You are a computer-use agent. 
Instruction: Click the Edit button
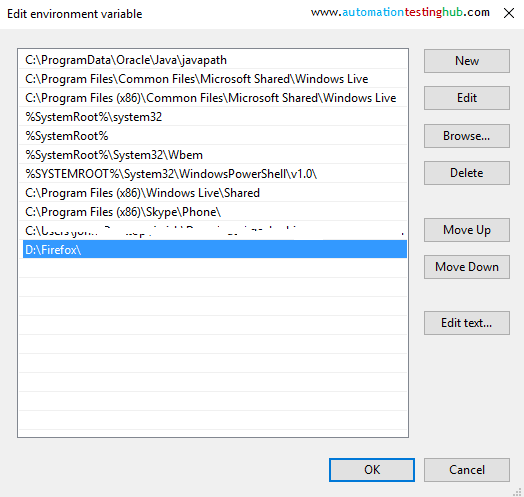coord(467,98)
